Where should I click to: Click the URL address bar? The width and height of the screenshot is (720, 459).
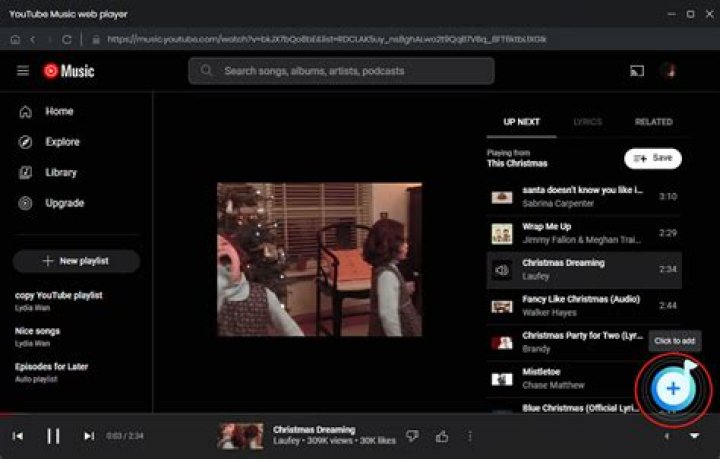[x=326, y=39]
